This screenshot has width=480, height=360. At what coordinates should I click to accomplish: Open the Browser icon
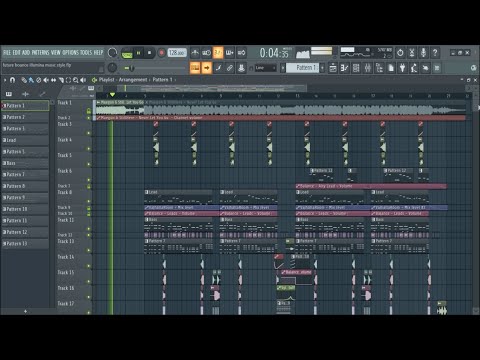379,68
